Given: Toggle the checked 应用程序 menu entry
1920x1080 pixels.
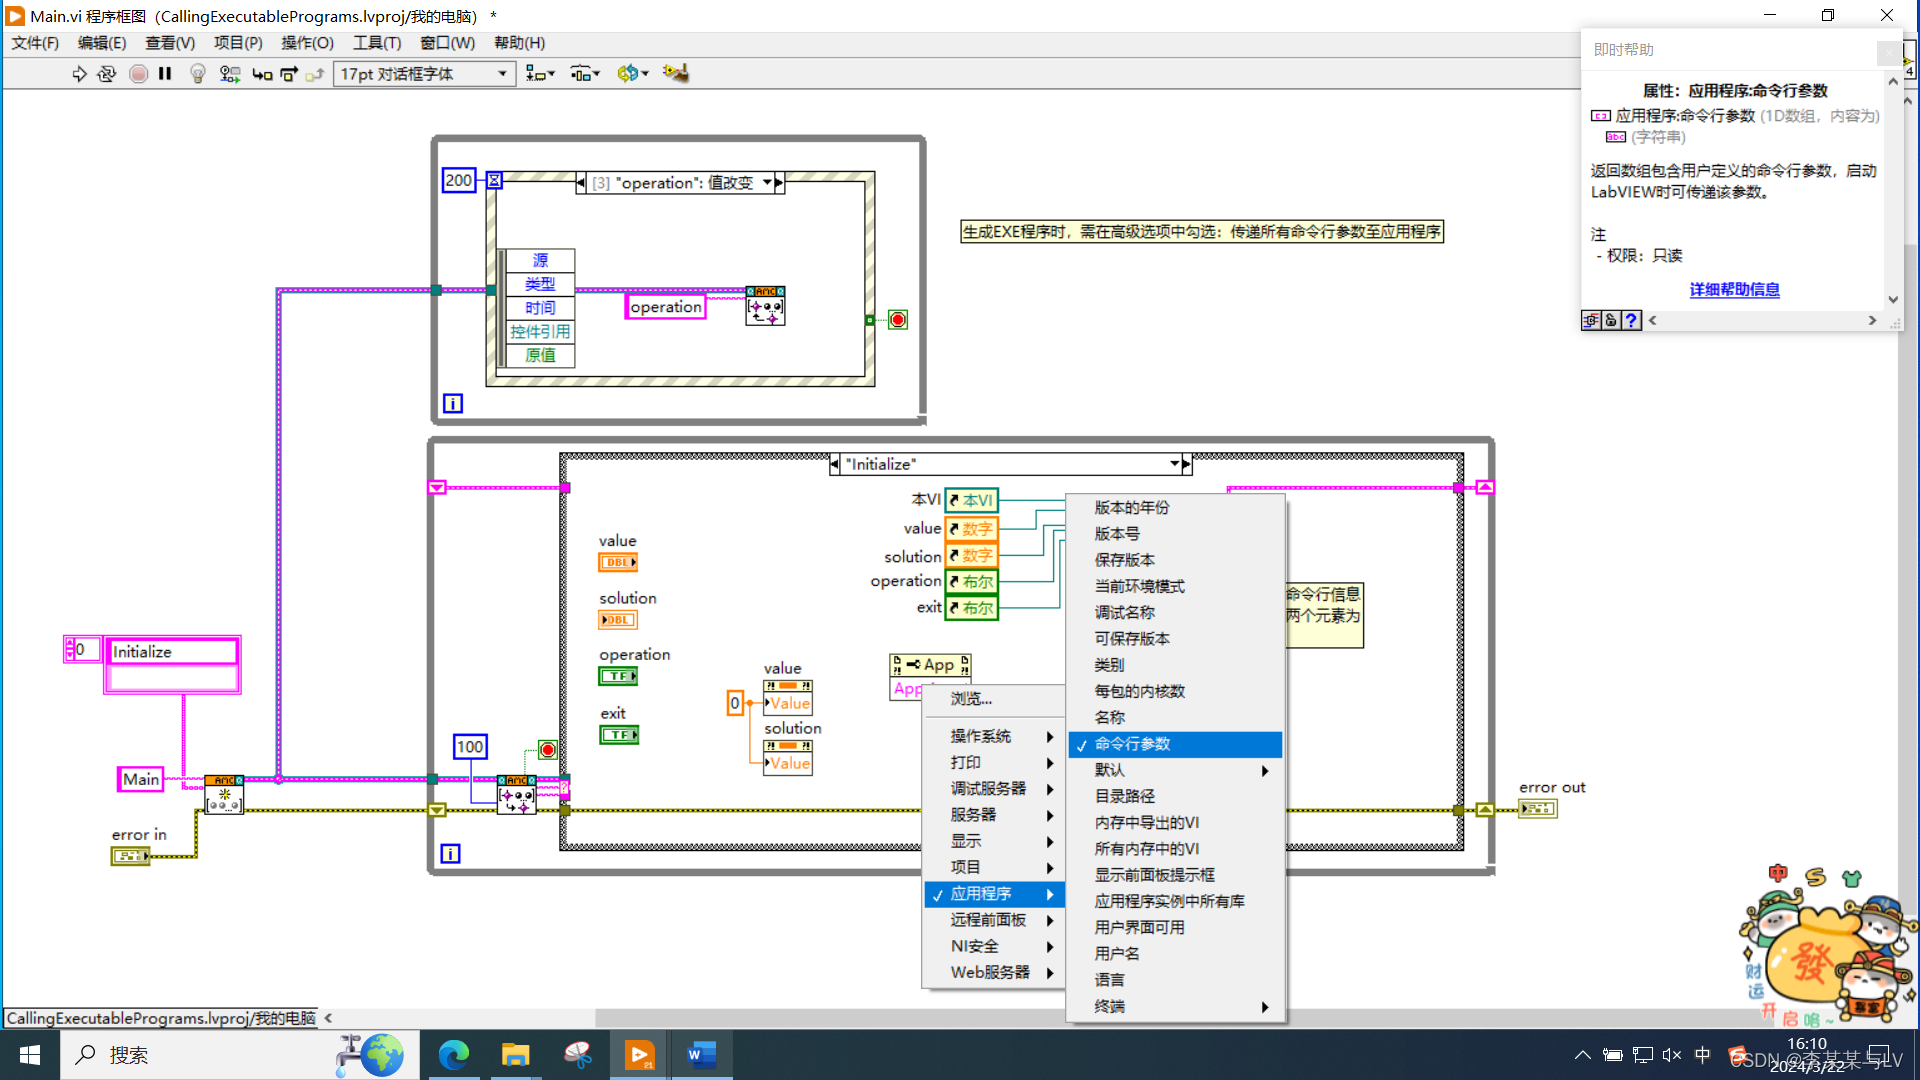Looking at the screenshot, I should pyautogui.click(x=980, y=894).
